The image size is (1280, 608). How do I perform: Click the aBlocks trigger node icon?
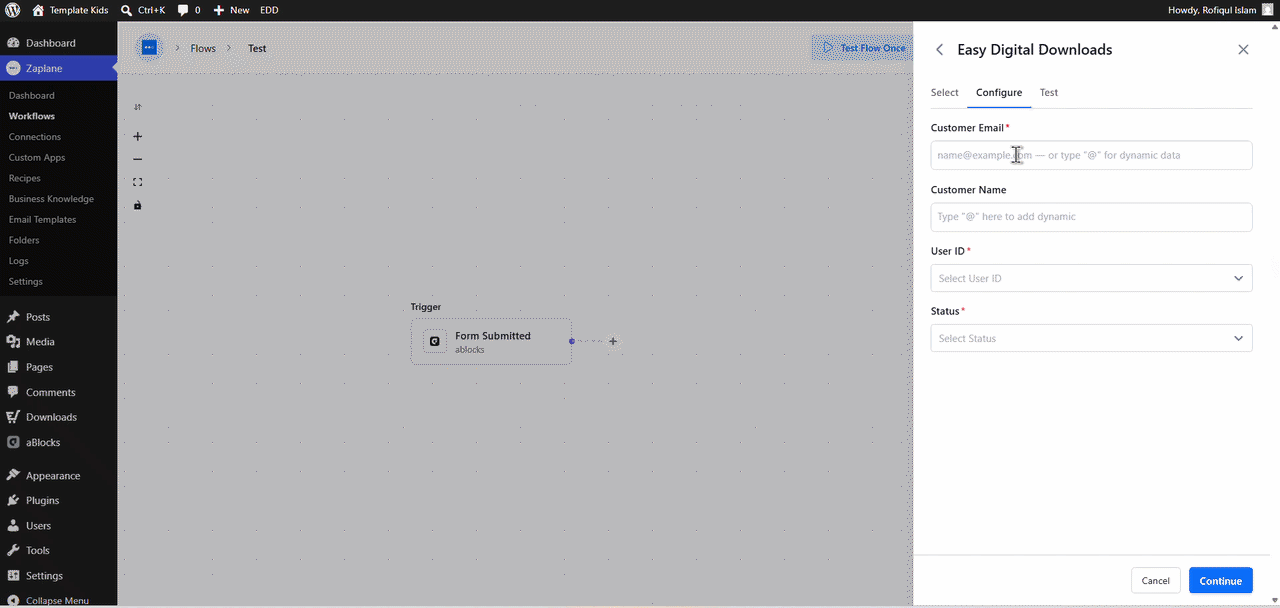point(435,341)
